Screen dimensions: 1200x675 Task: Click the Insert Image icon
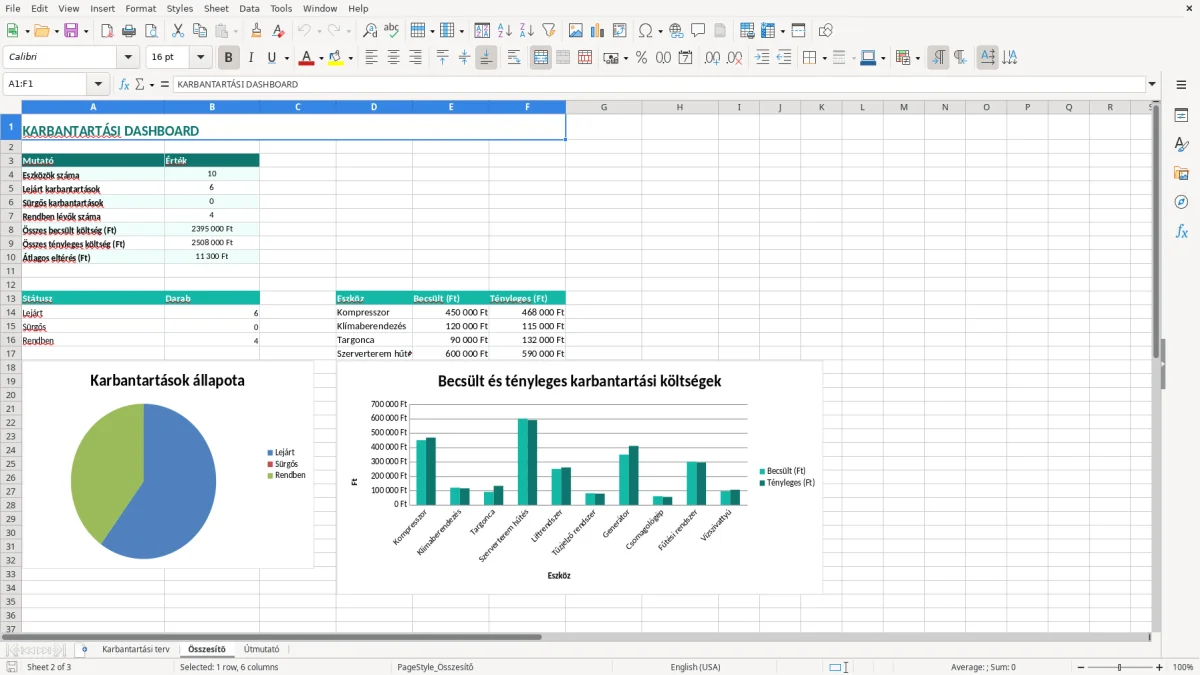pos(575,31)
